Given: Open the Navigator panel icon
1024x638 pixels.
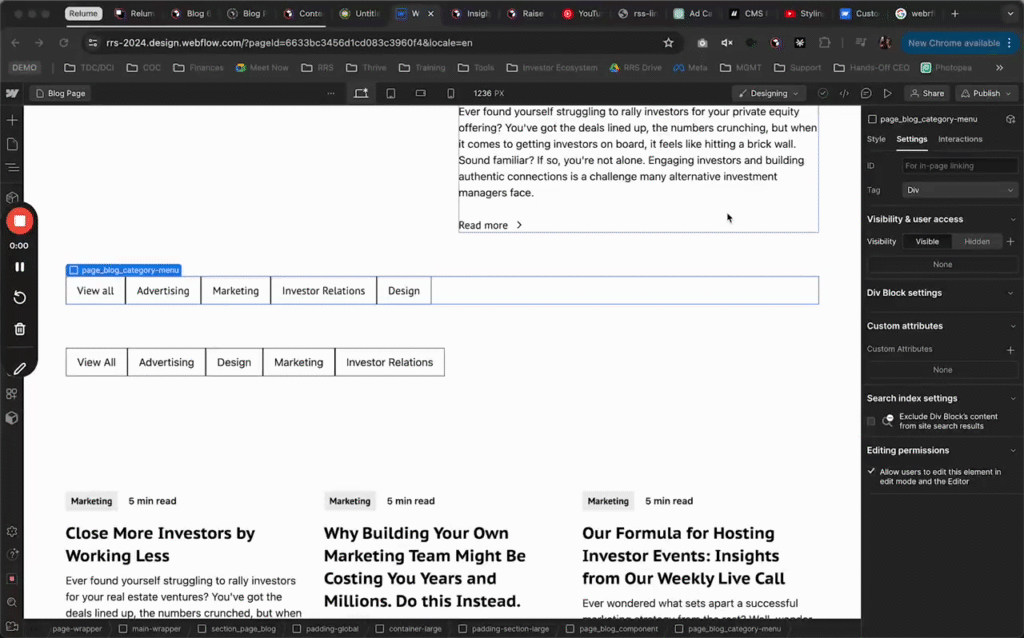Looking at the screenshot, I should [x=12, y=168].
